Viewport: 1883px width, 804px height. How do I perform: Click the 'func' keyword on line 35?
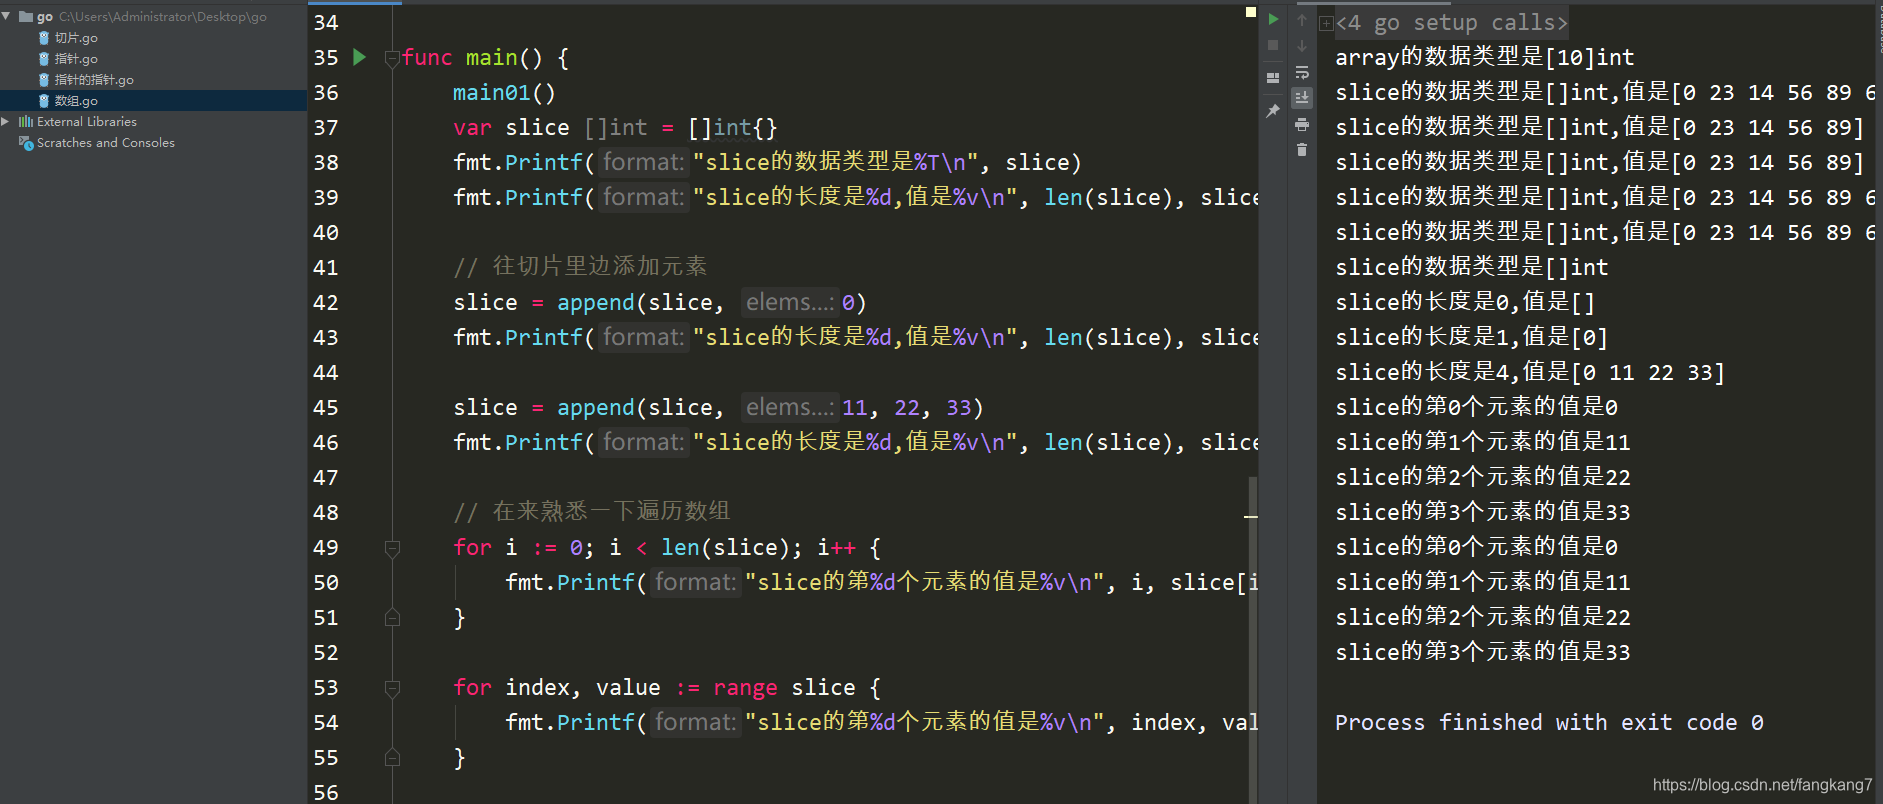point(427,58)
